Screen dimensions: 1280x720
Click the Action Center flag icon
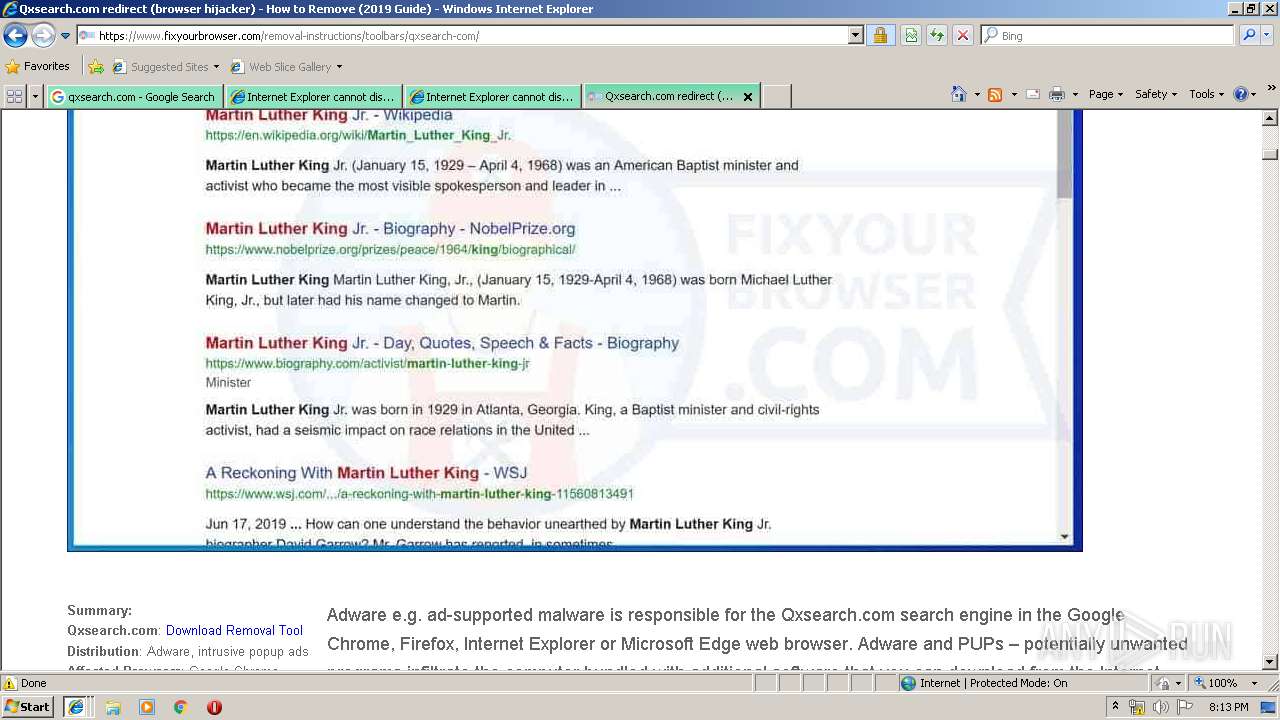(1185, 707)
